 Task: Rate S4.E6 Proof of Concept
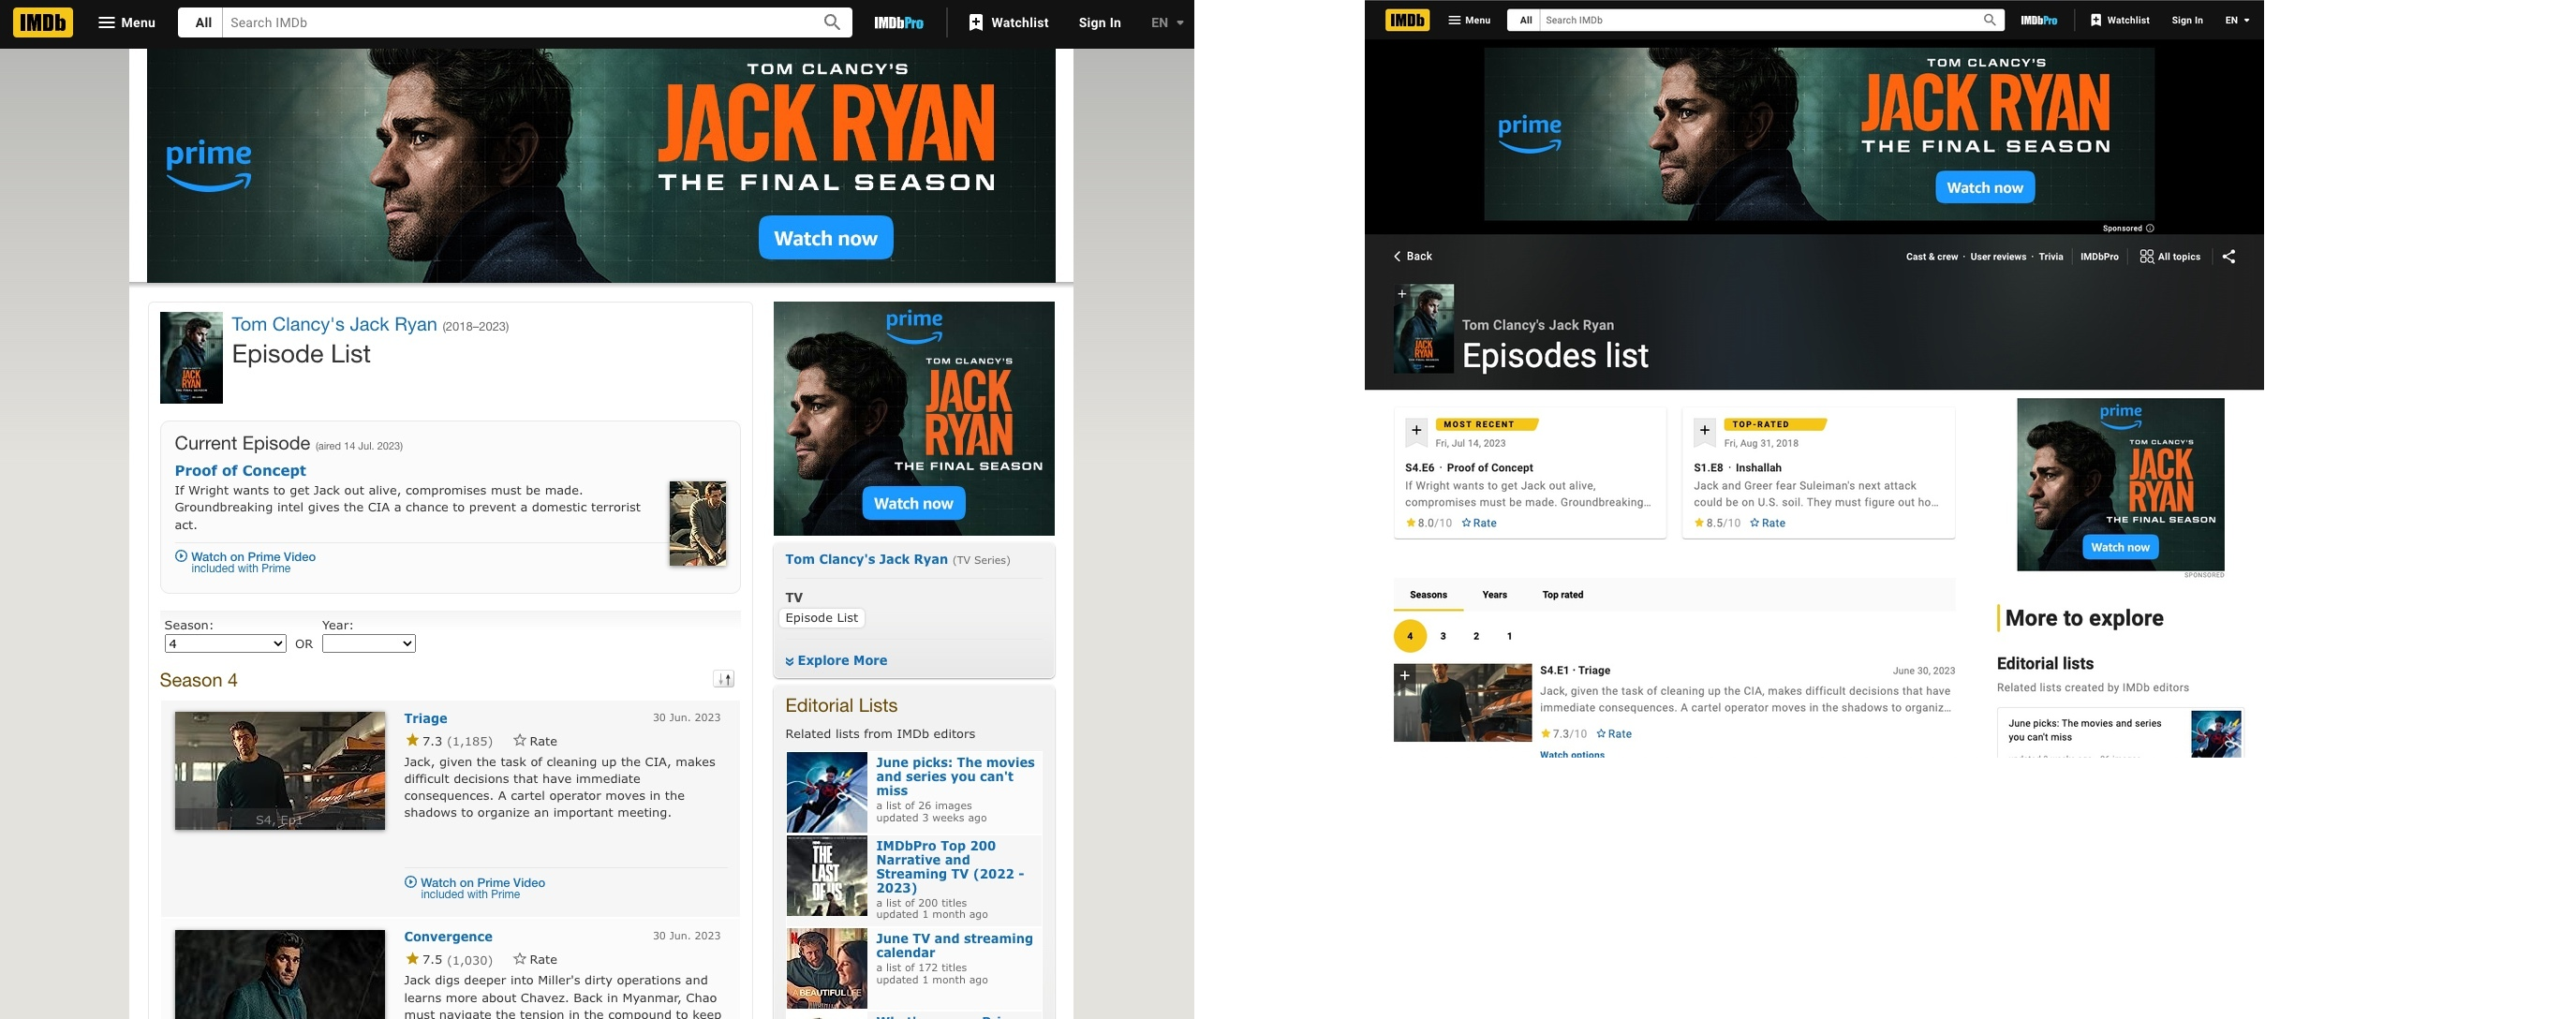pos(1479,523)
